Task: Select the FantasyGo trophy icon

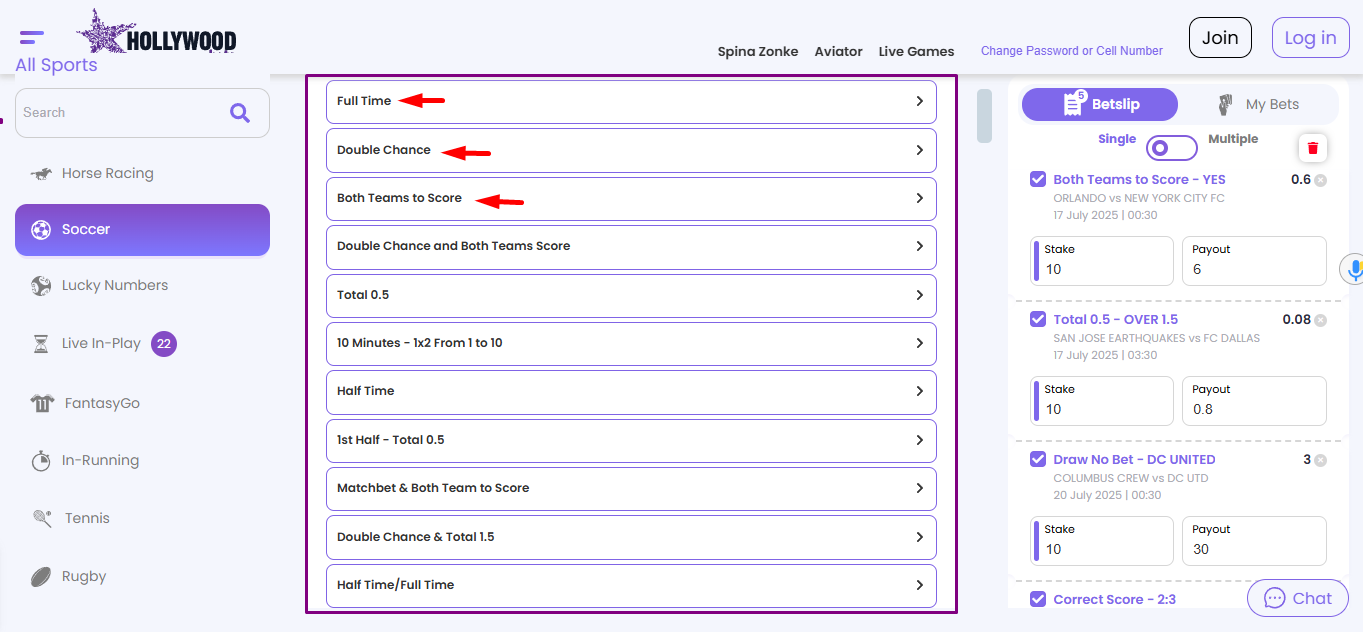Action: click(x=40, y=402)
